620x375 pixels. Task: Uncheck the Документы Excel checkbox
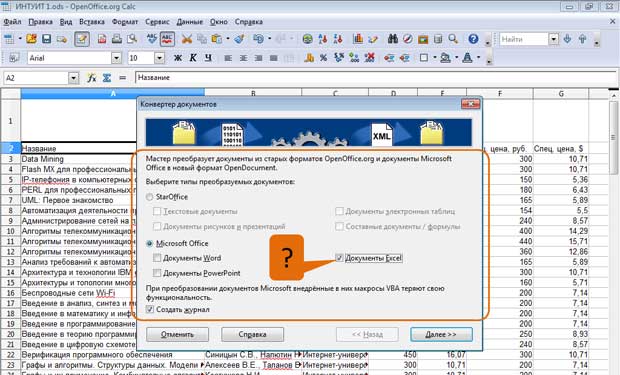pos(339,258)
